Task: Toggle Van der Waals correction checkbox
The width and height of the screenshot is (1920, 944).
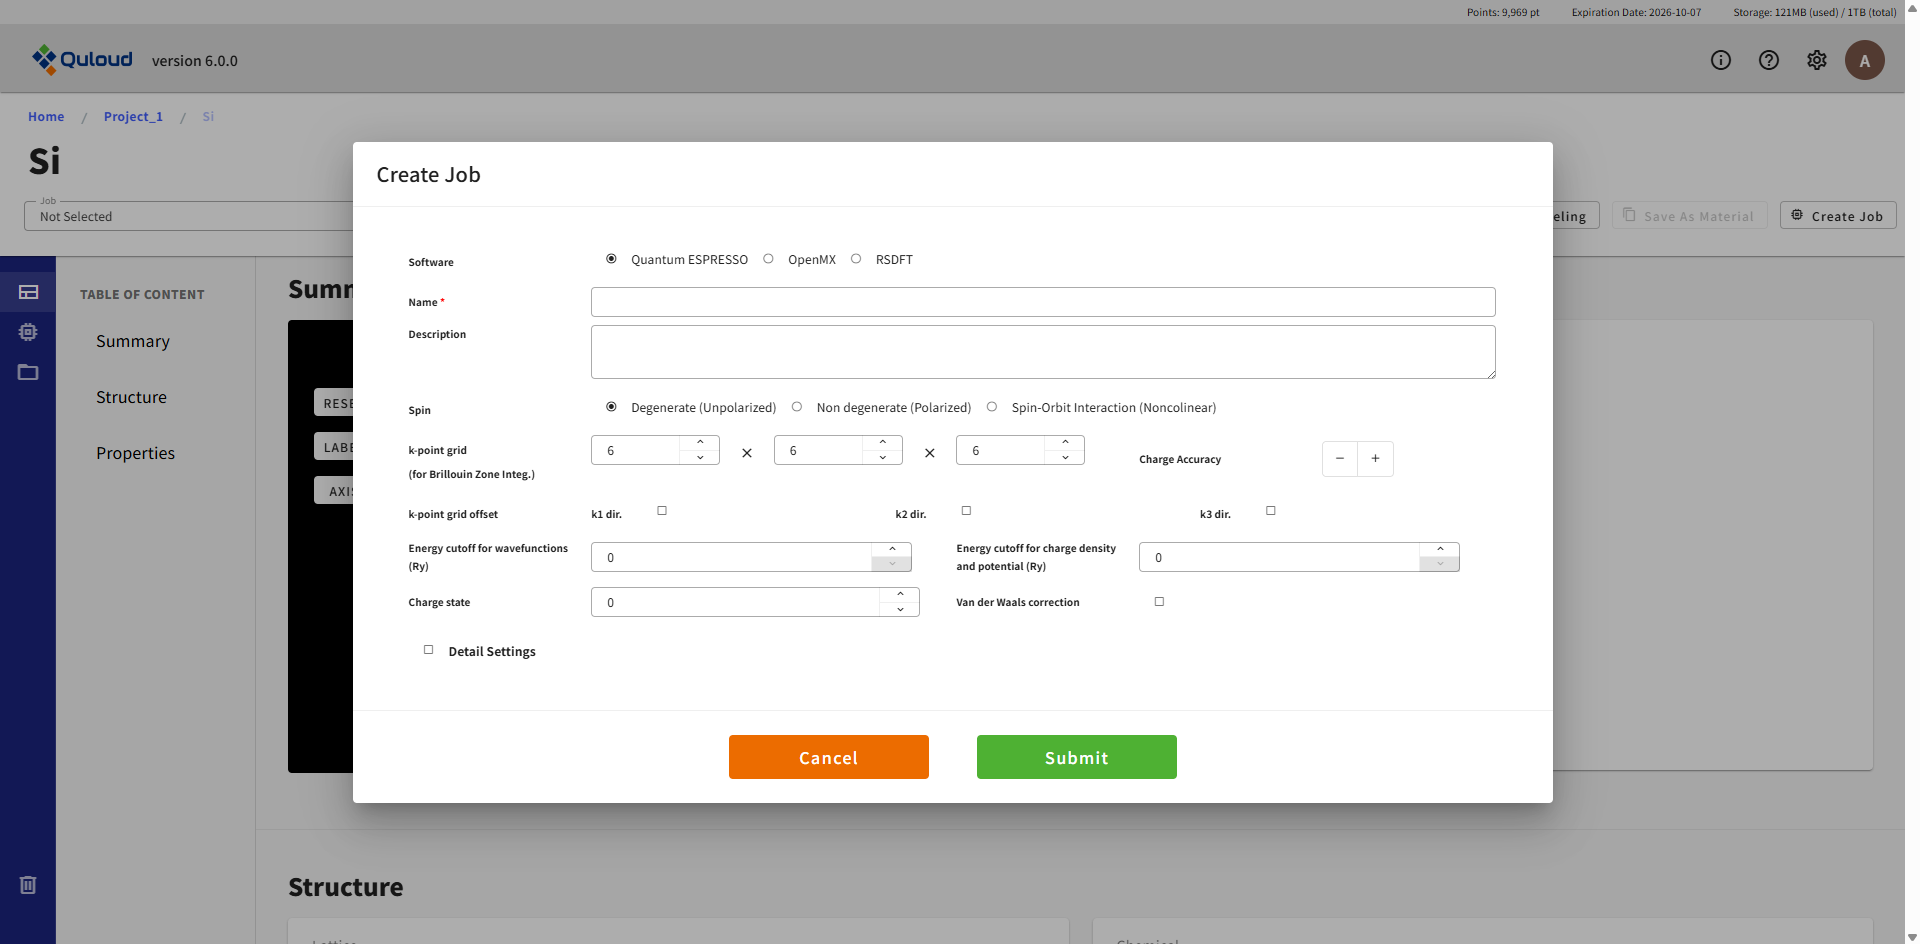Action: [x=1159, y=602]
